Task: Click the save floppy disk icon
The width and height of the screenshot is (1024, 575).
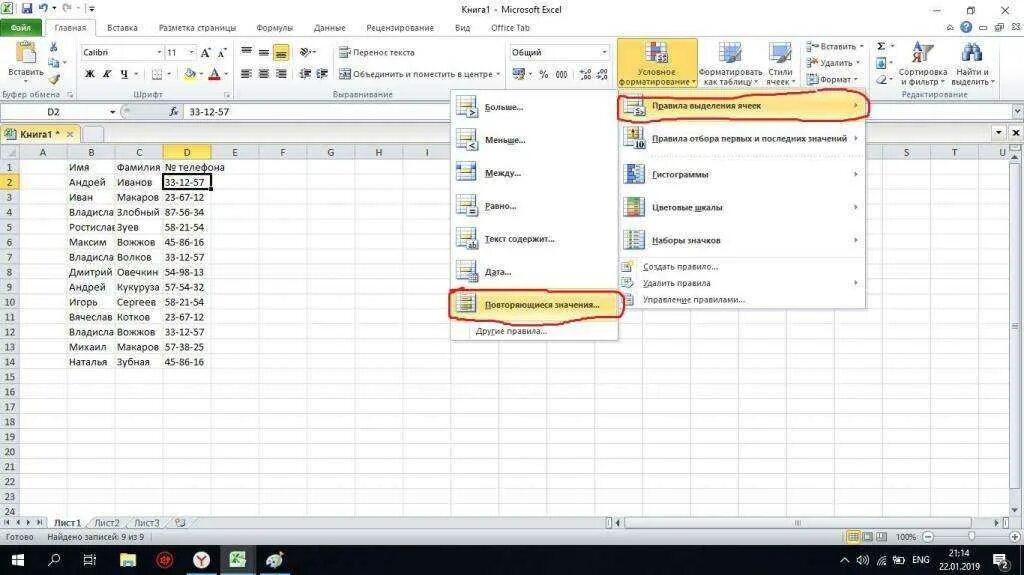Action: pyautogui.click(x=27, y=9)
